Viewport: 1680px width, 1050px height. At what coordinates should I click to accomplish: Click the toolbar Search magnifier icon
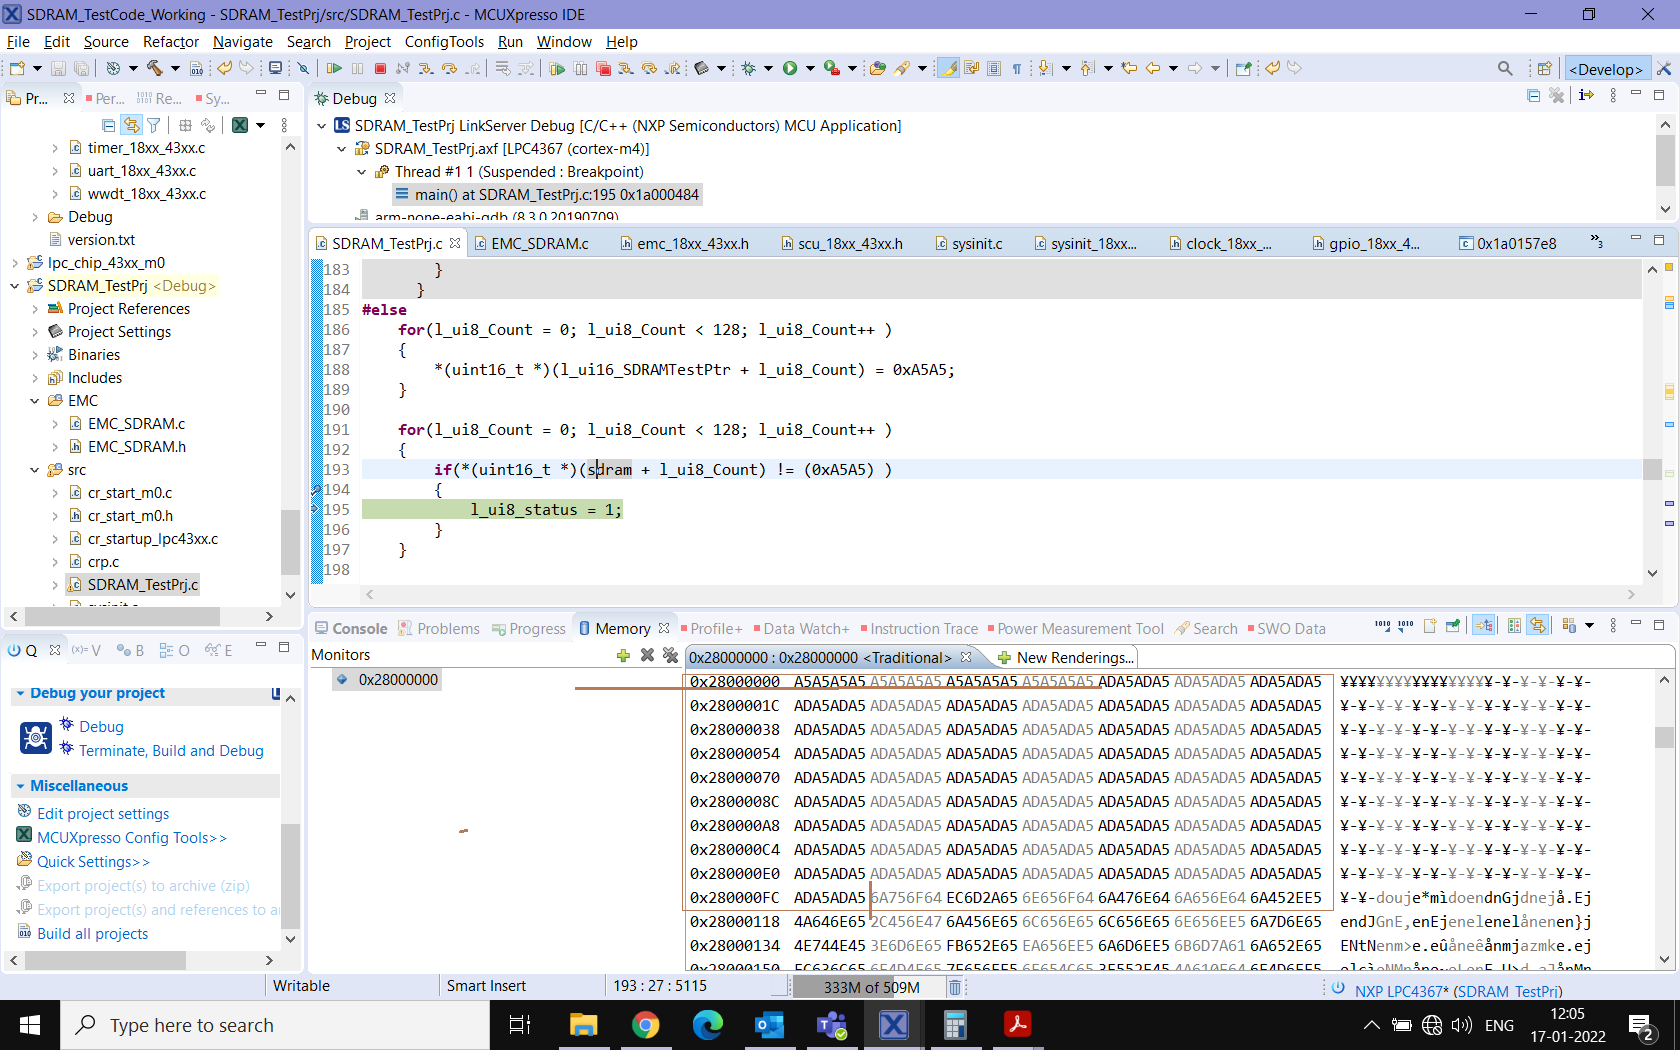tap(1505, 69)
